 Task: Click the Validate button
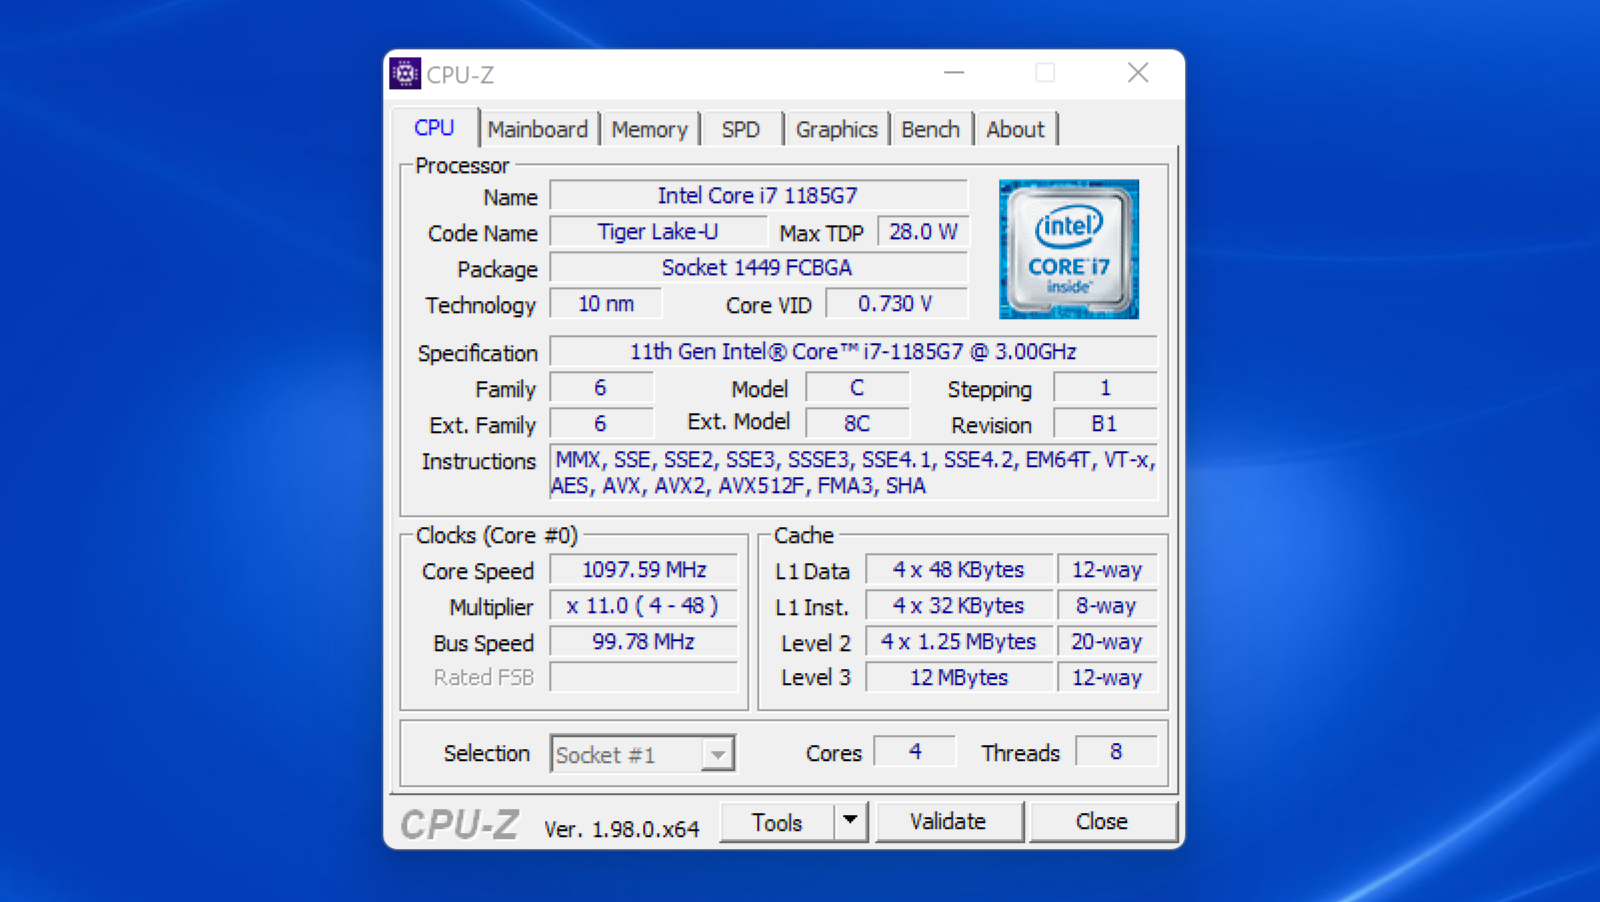(x=948, y=821)
